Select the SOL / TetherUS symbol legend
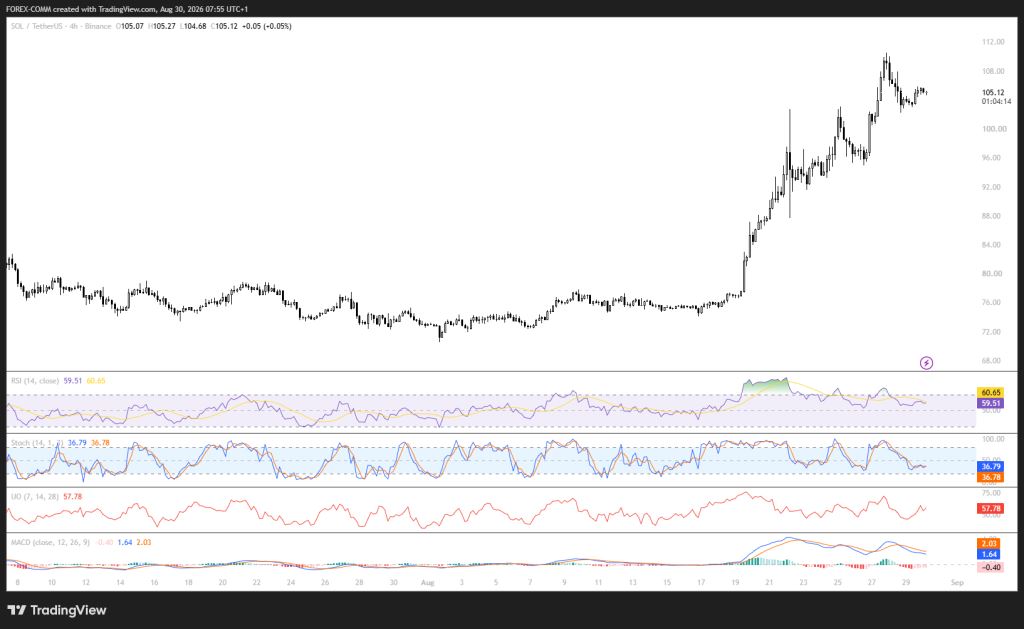The height and width of the screenshot is (629, 1024). pos(61,26)
